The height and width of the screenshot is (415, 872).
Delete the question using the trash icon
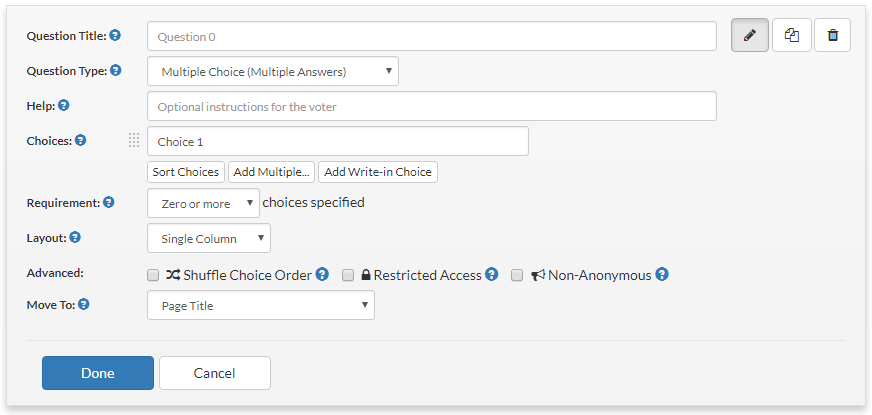click(833, 35)
